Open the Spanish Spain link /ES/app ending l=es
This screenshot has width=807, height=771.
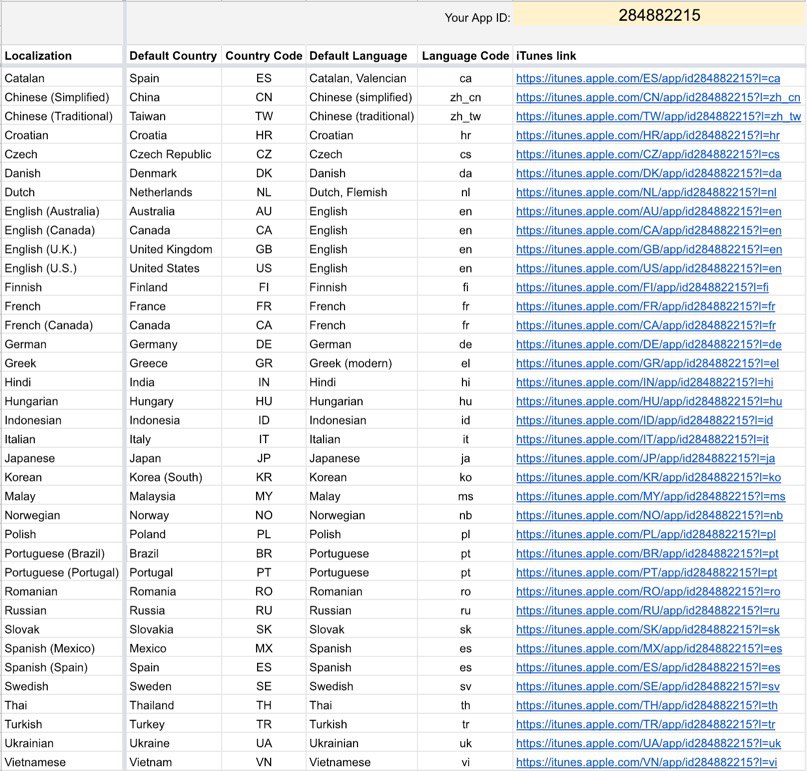click(x=648, y=668)
